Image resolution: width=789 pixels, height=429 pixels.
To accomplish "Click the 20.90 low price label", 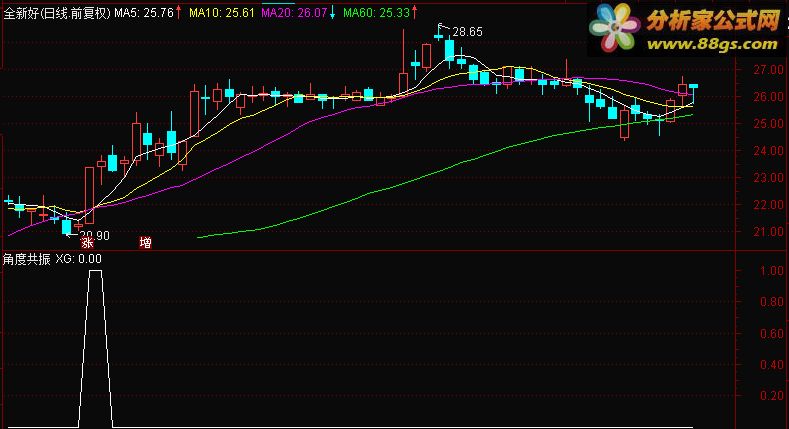I will (x=95, y=235).
